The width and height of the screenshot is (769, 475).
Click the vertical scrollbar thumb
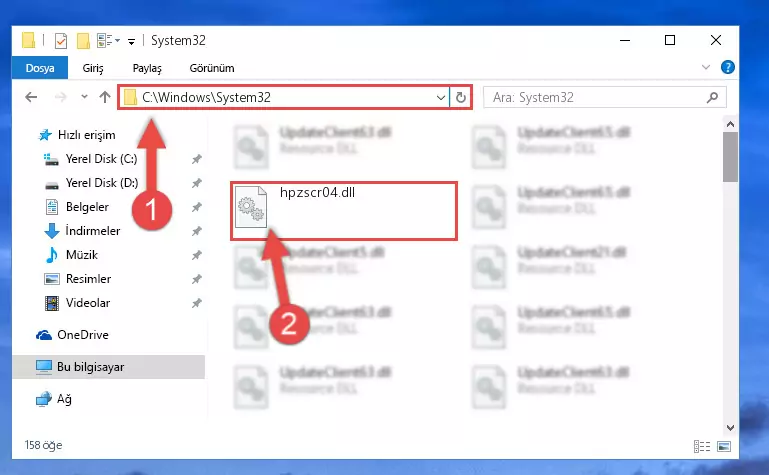[730, 157]
